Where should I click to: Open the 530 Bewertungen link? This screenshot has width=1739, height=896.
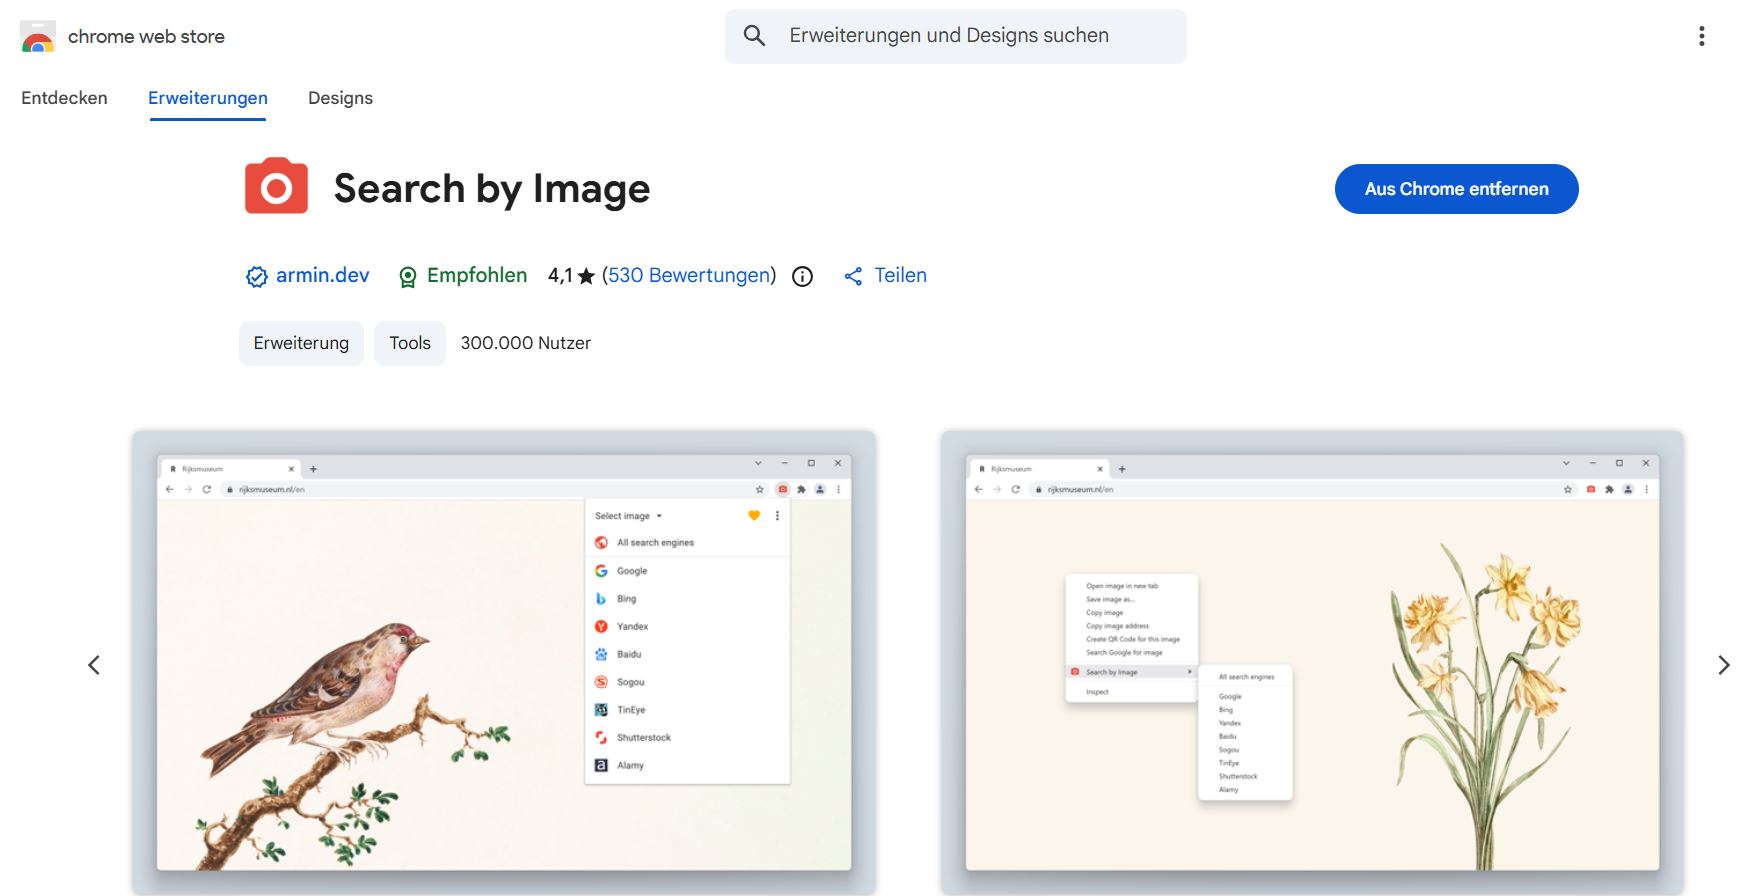pos(689,276)
